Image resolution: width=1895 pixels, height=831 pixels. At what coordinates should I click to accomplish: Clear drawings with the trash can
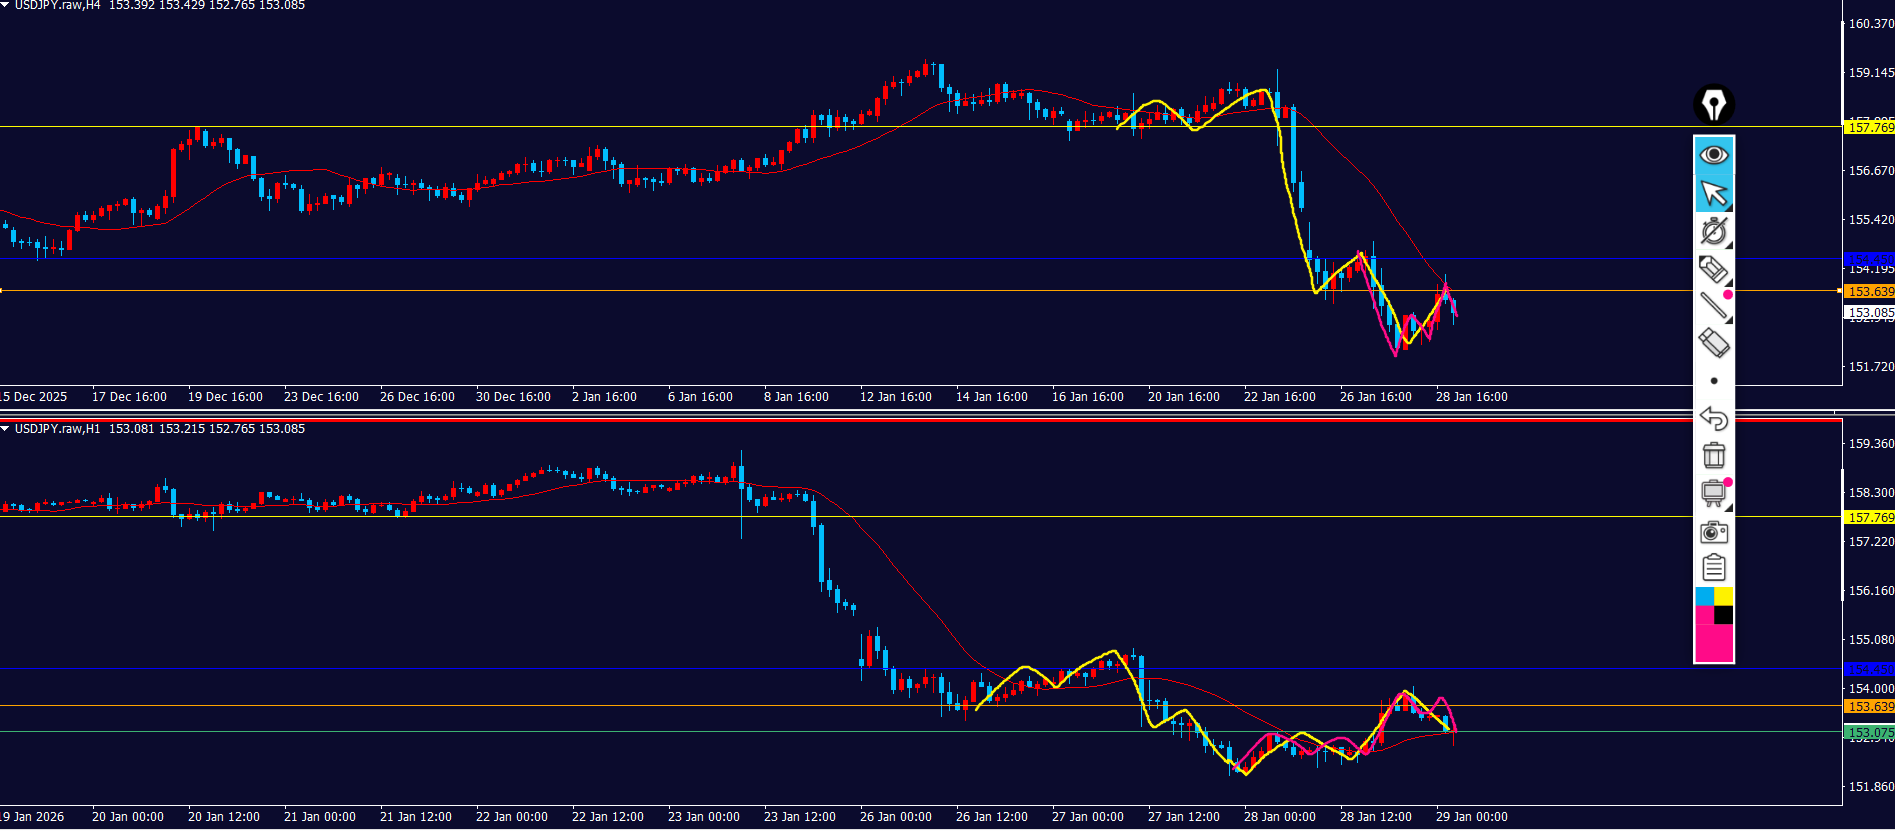pyautogui.click(x=1713, y=455)
